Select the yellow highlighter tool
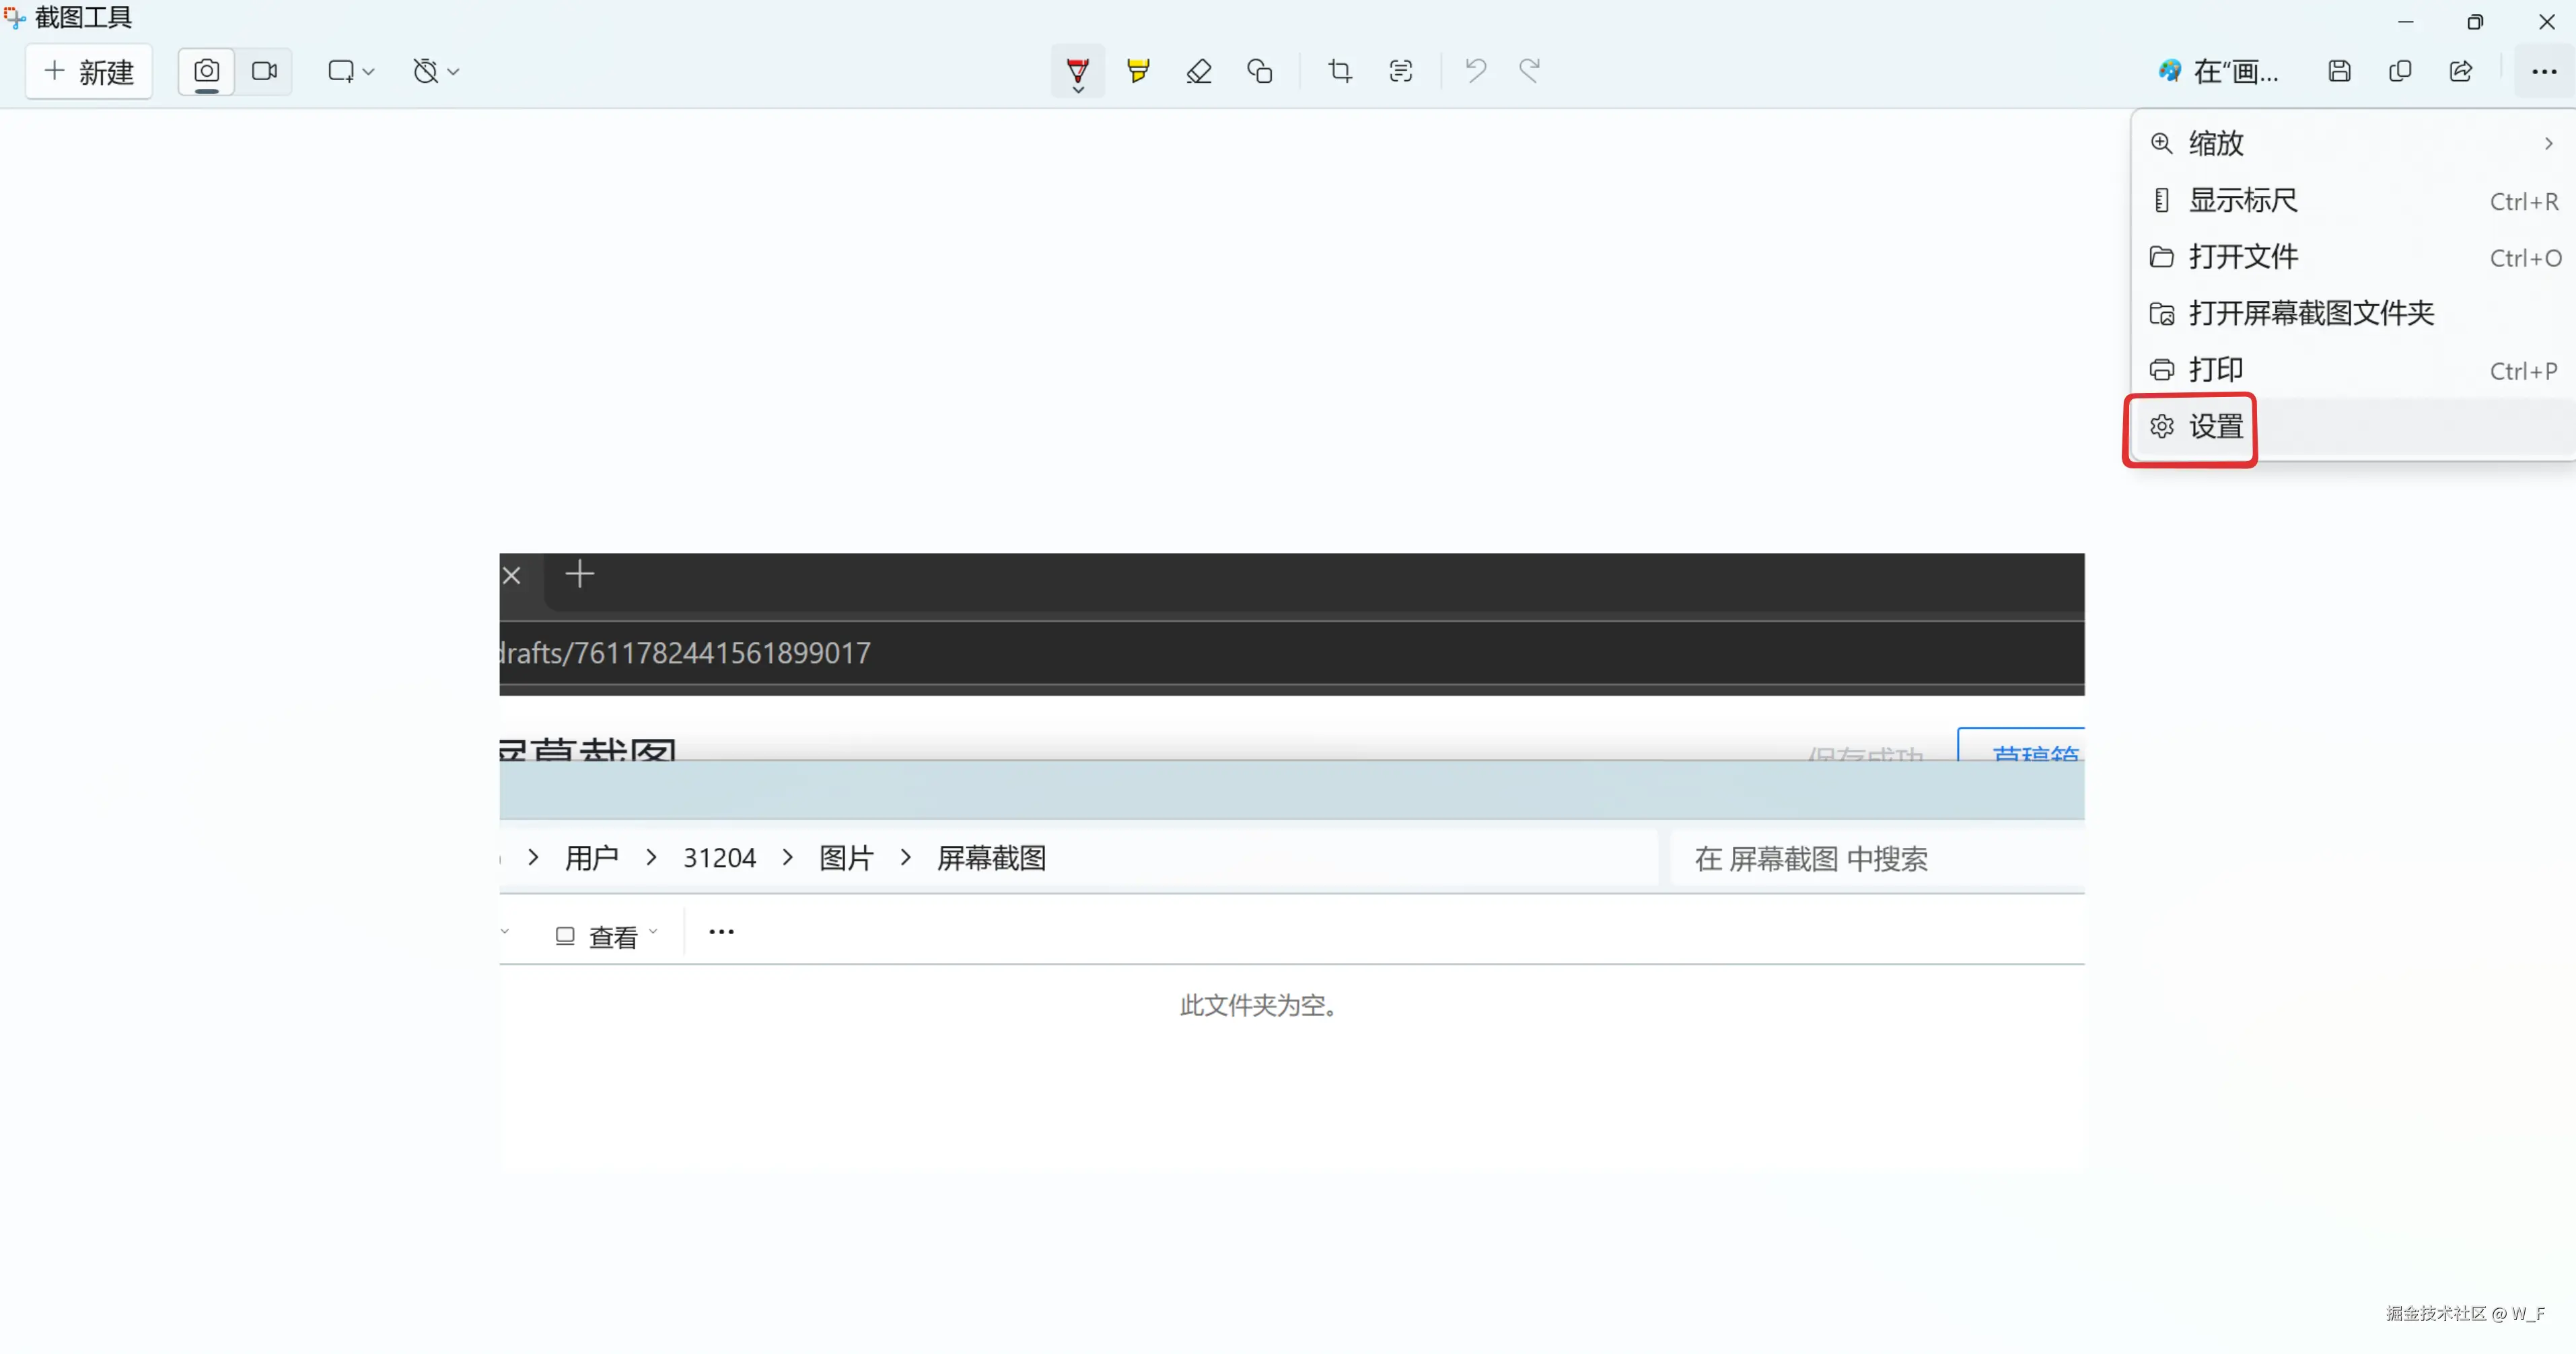 [x=1138, y=70]
